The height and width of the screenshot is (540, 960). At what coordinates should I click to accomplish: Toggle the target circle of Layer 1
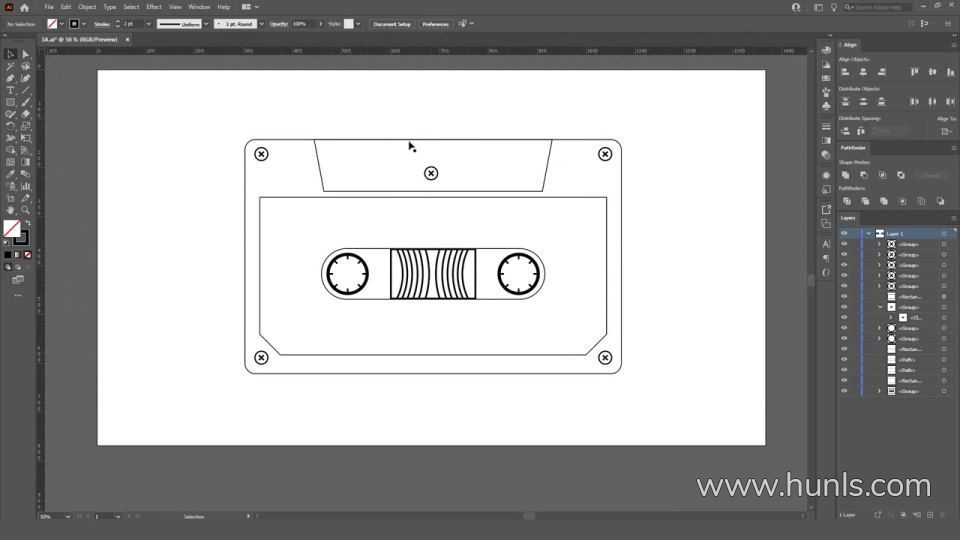944,234
